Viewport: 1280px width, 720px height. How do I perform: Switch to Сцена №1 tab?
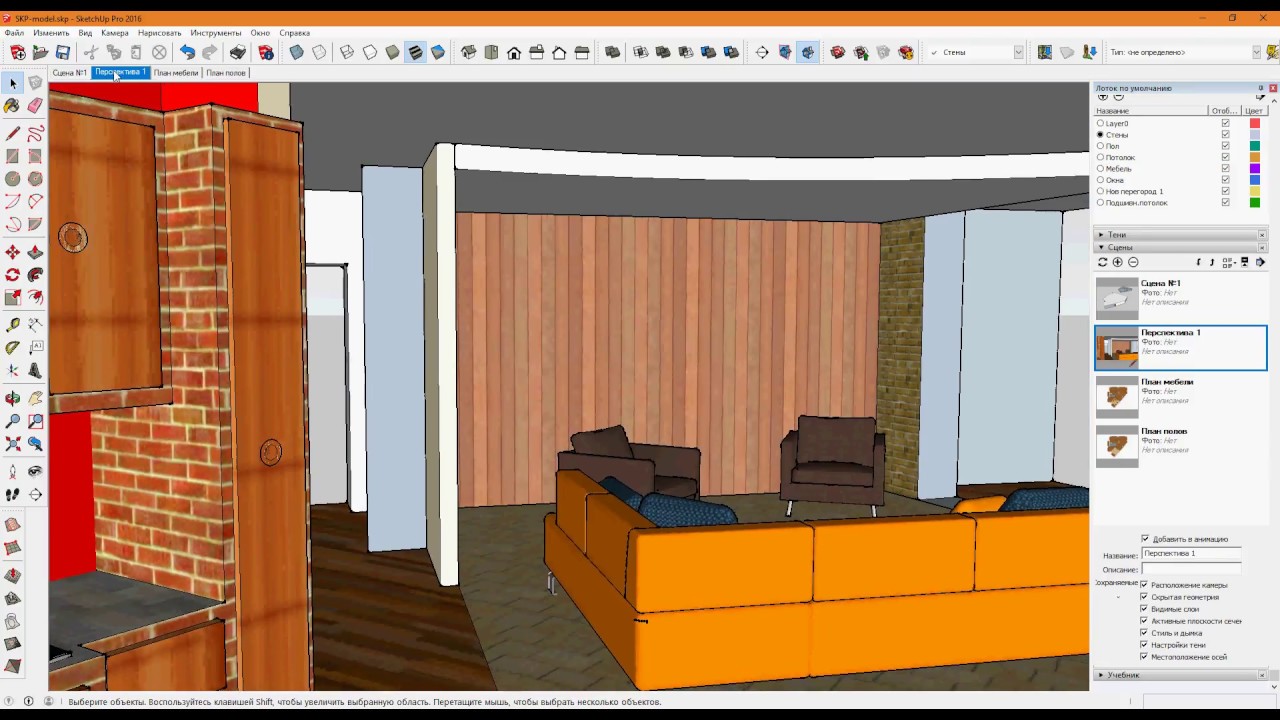click(x=69, y=73)
